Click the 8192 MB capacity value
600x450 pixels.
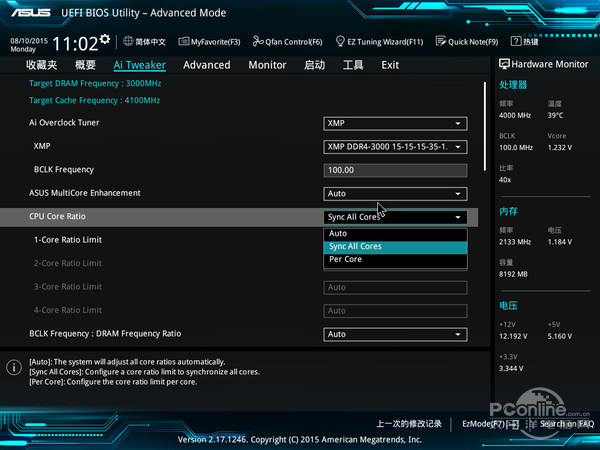point(513,274)
